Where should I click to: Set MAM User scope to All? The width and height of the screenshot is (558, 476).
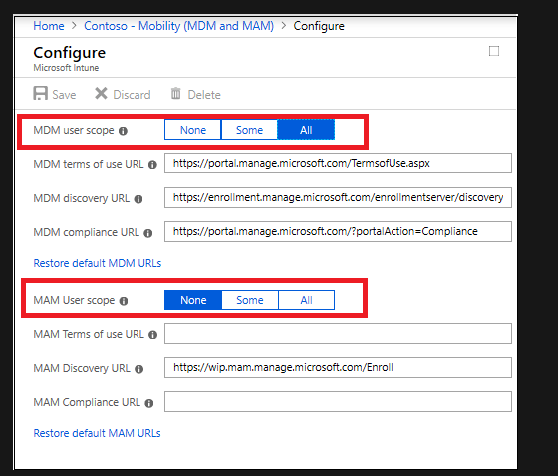306,300
